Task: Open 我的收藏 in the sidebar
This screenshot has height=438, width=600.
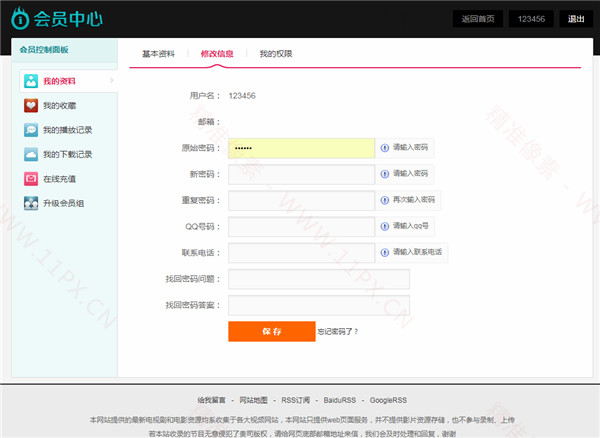Action: 59,106
